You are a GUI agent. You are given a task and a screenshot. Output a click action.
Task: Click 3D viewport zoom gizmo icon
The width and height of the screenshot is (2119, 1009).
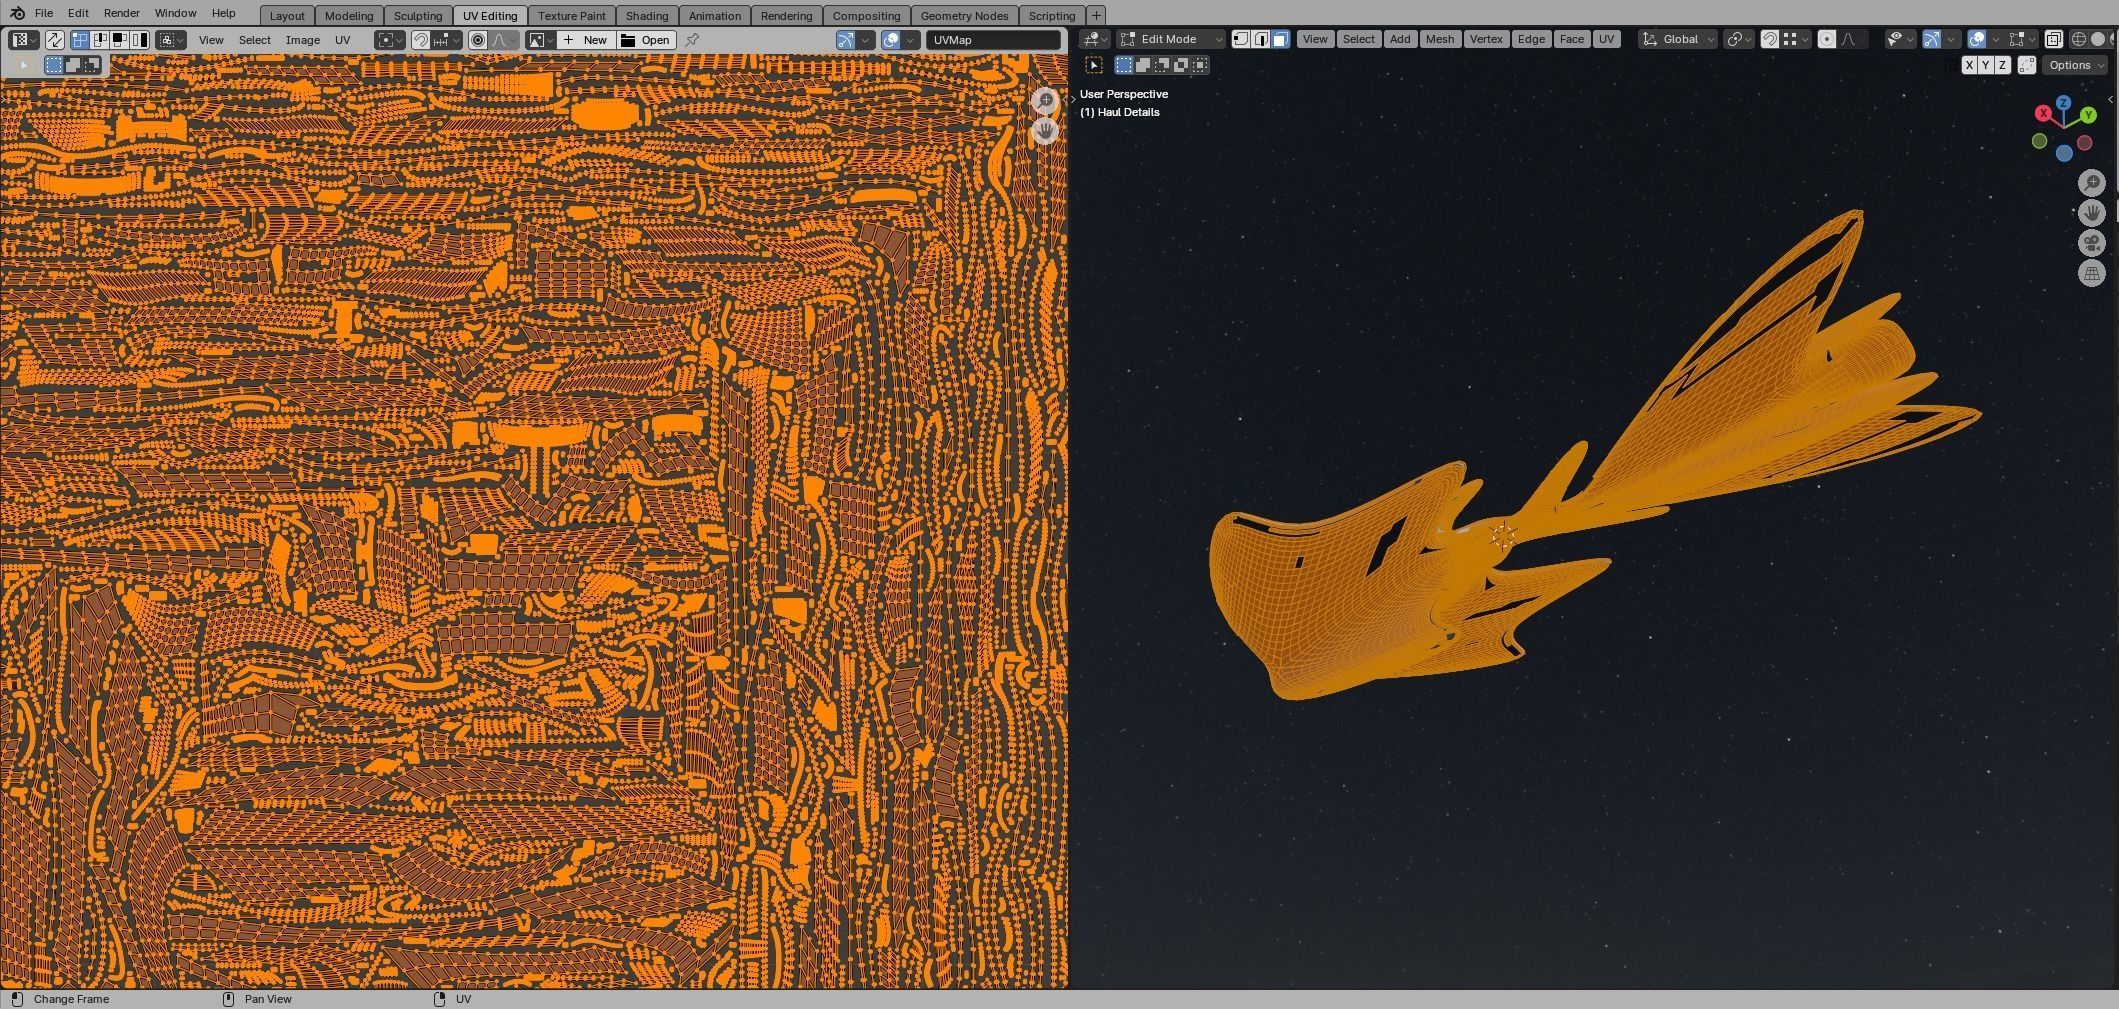click(x=2092, y=183)
